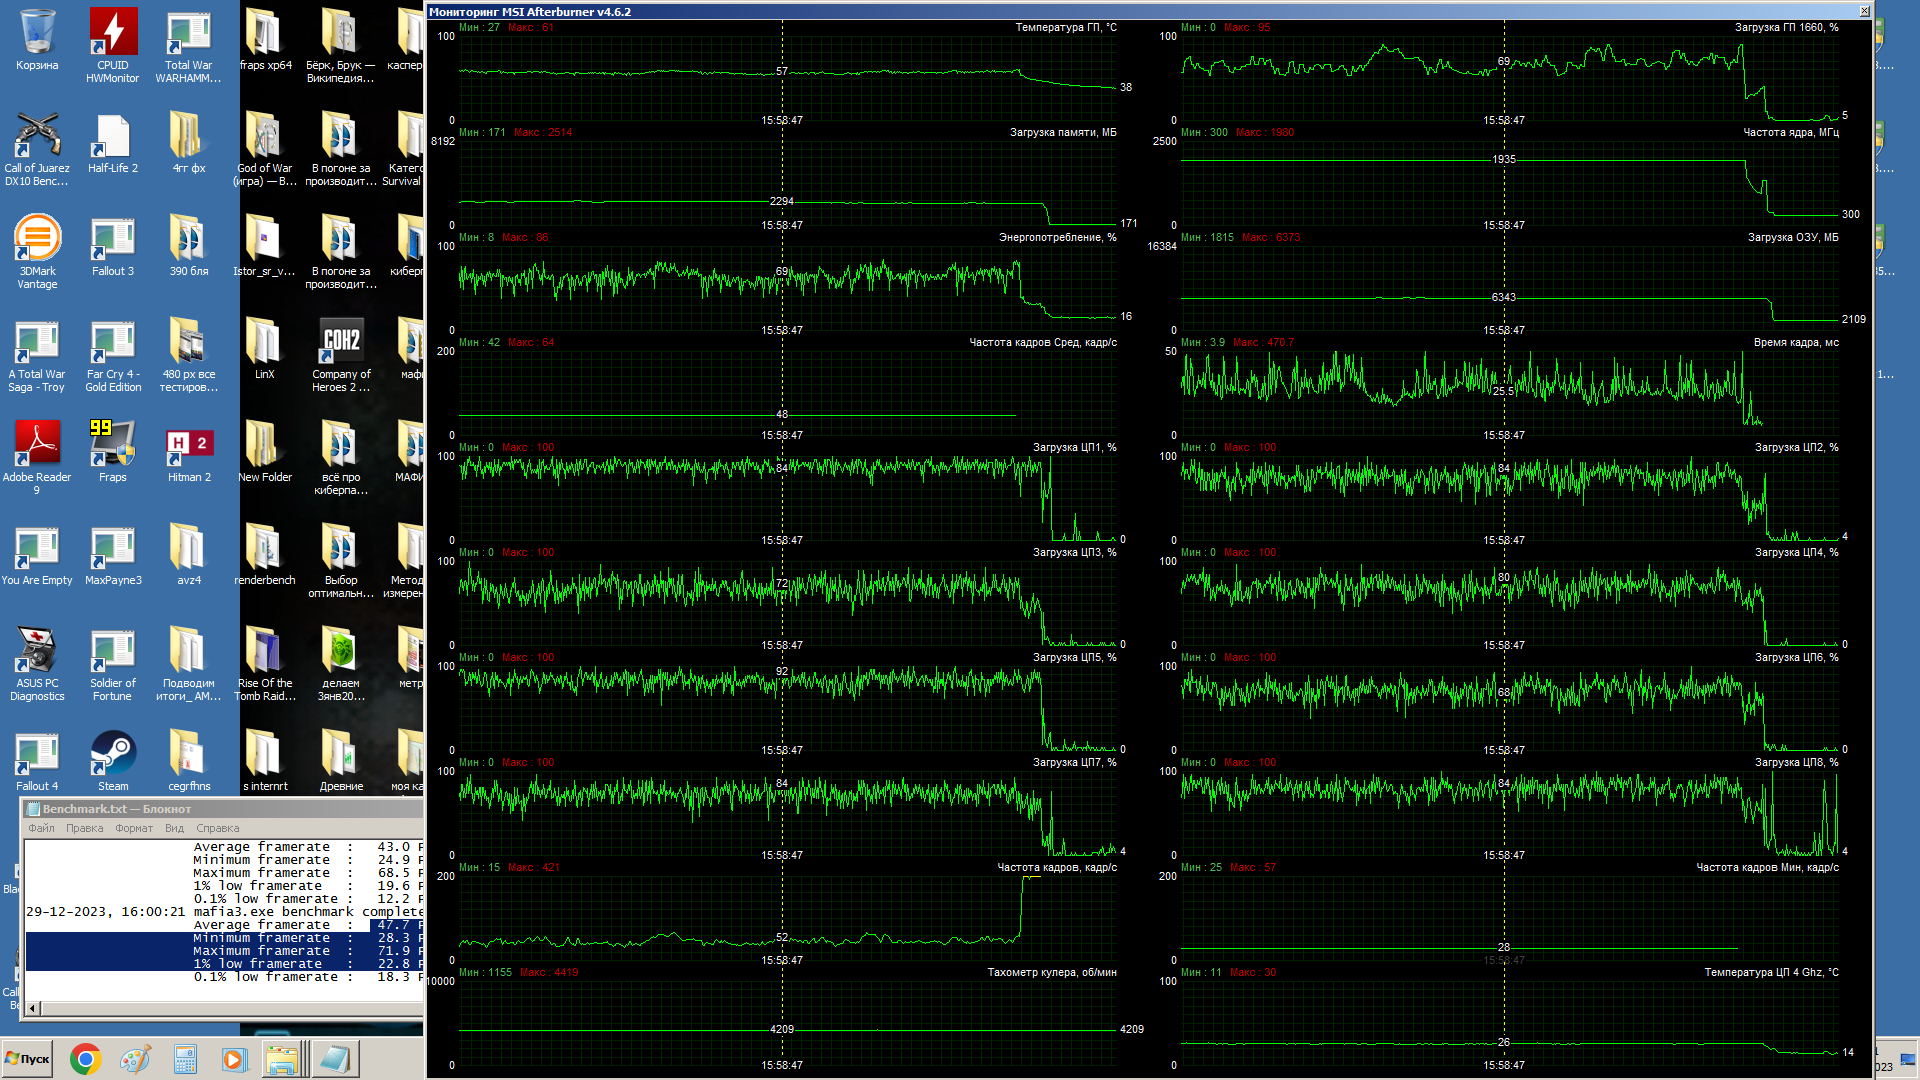This screenshot has height=1080, width=1920.
Task: Click the Температура ГП graph
Action: [x=787, y=77]
